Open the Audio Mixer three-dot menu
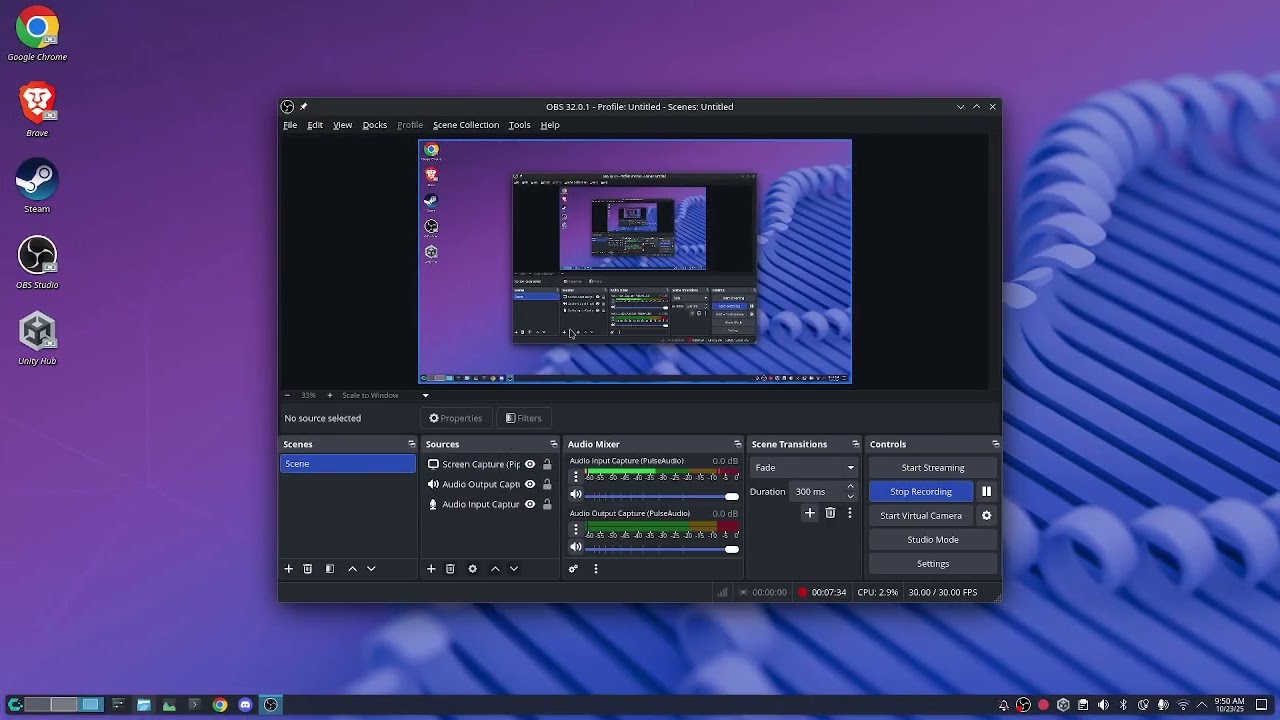 596,569
